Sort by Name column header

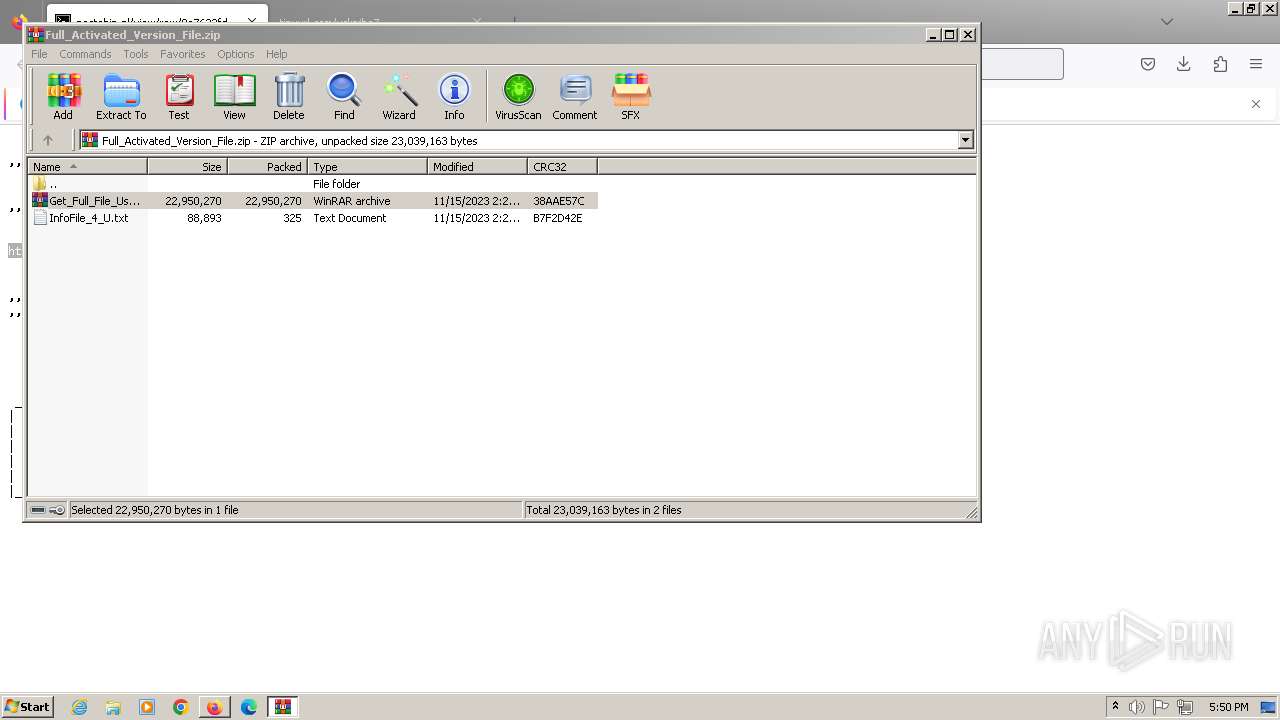pyautogui.click(x=88, y=167)
